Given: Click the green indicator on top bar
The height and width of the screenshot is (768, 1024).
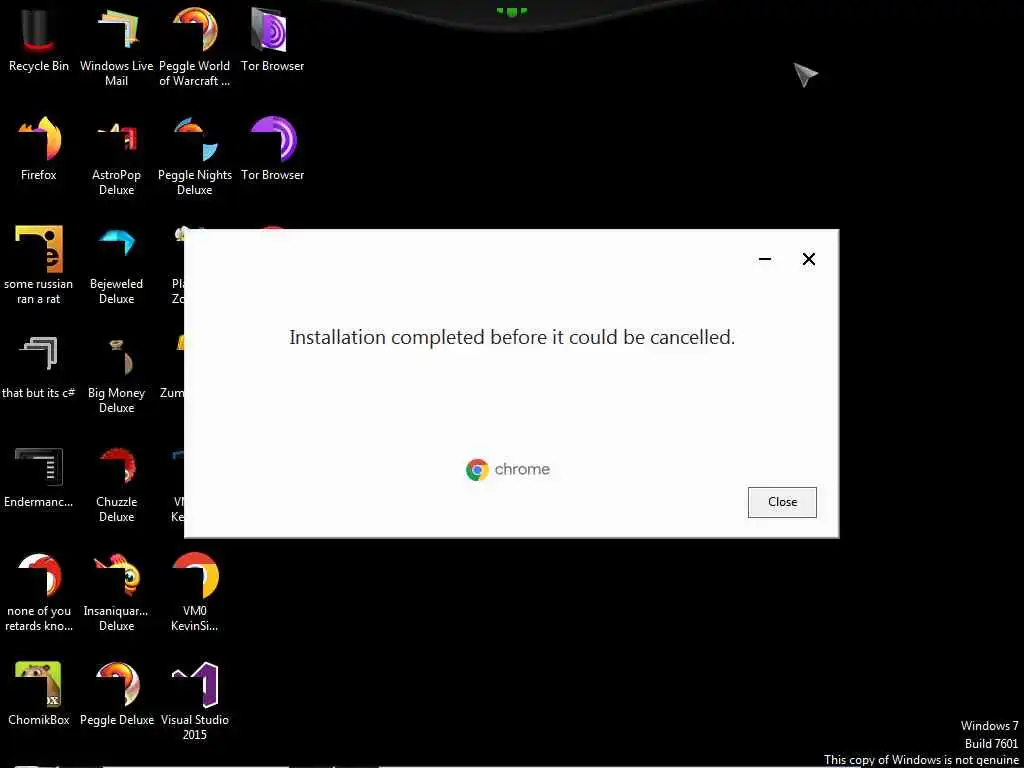Looking at the screenshot, I should [511, 10].
